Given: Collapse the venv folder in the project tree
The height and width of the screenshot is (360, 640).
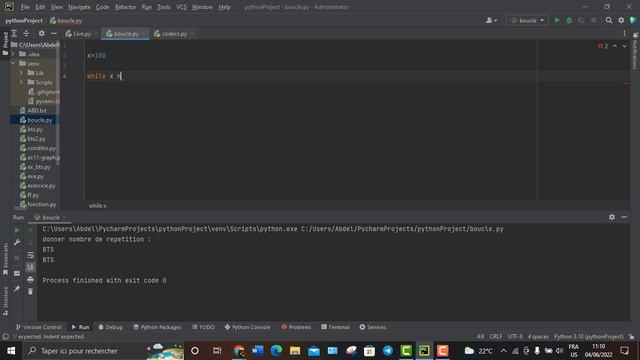Looking at the screenshot, I should (x=13, y=64).
